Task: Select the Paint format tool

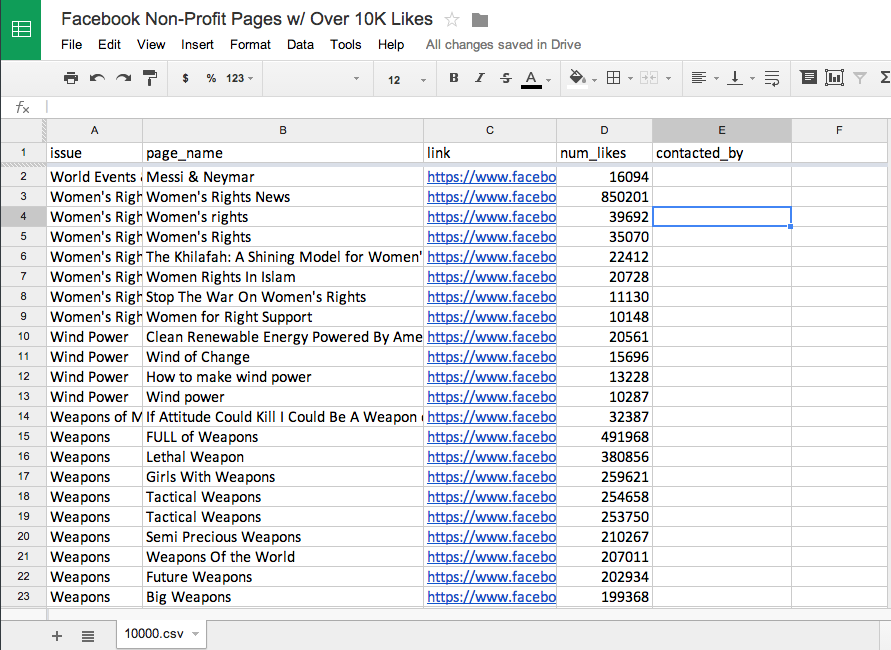Action: 150,78
